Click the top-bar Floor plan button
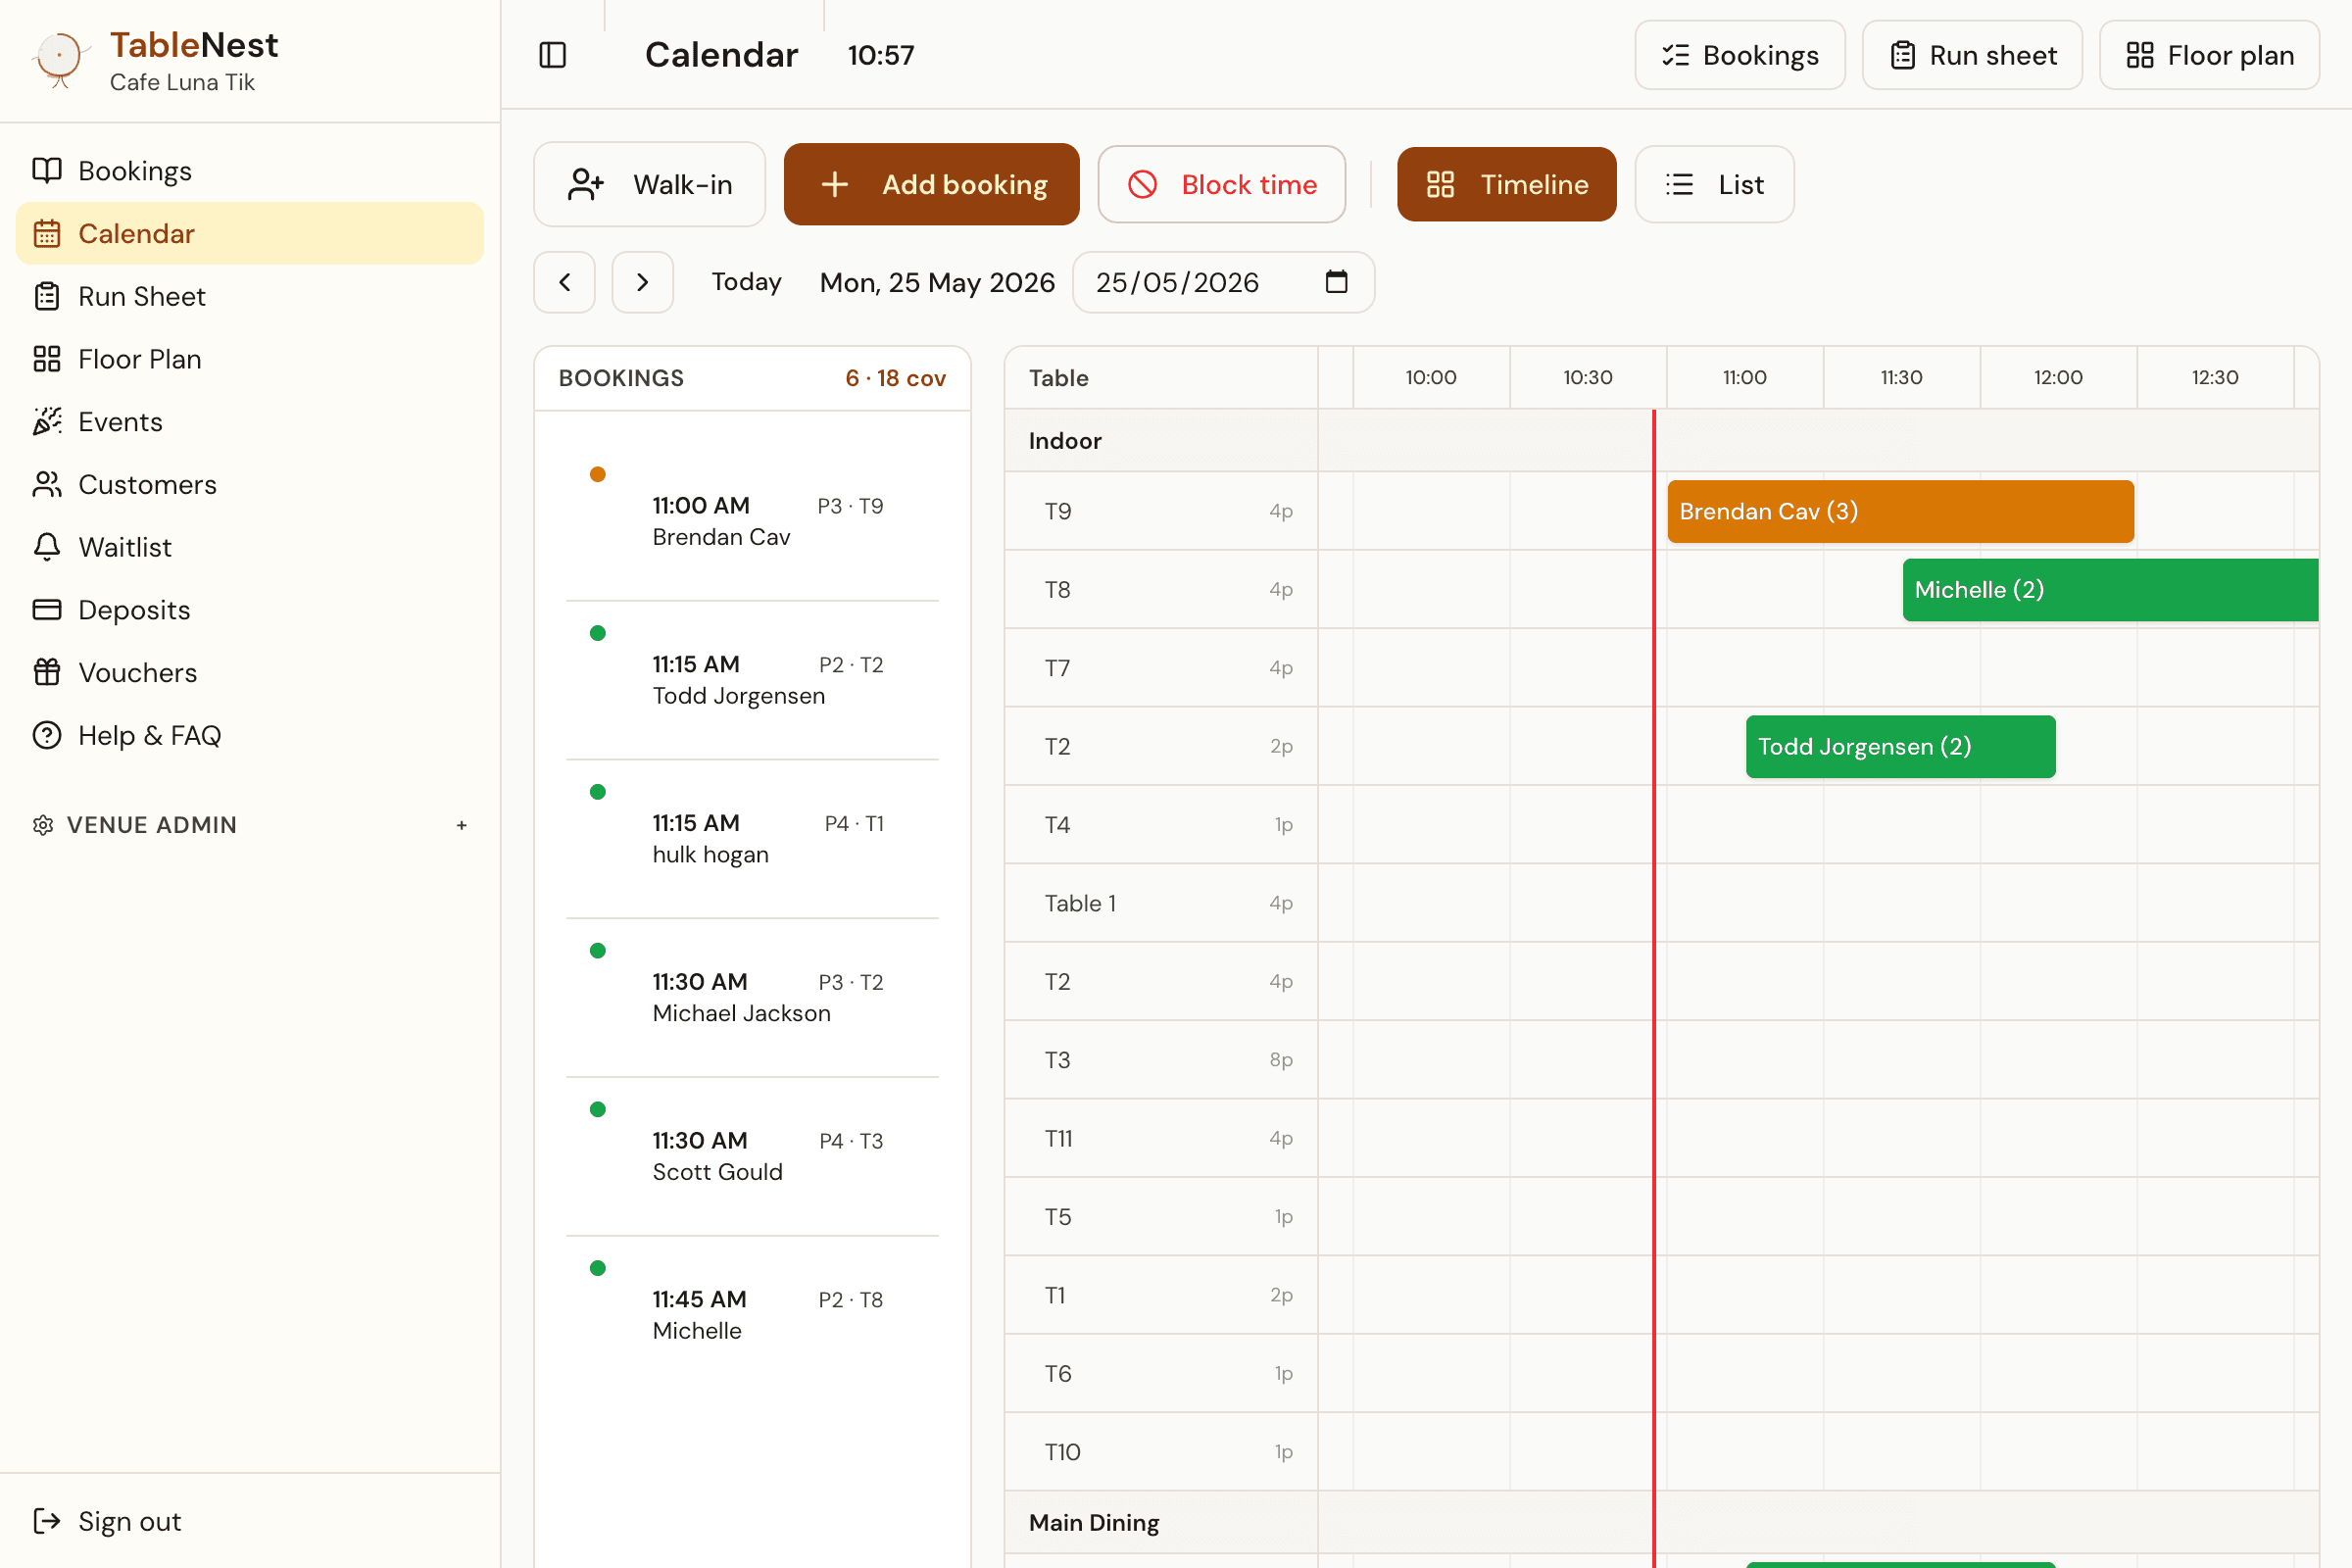 click(x=2209, y=55)
